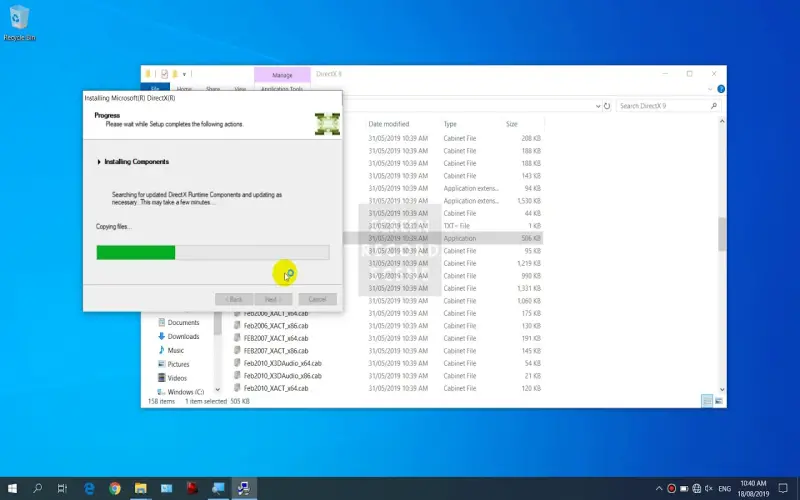The image size is (800, 500).
Task: Click the file list scroll up arrow
Action: click(722, 121)
